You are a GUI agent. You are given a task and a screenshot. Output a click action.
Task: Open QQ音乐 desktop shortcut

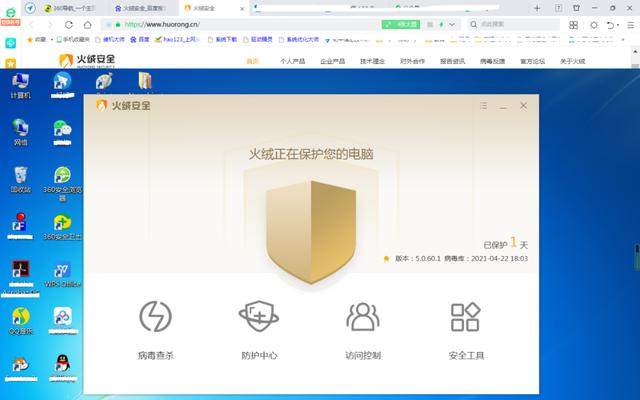click(x=20, y=321)
